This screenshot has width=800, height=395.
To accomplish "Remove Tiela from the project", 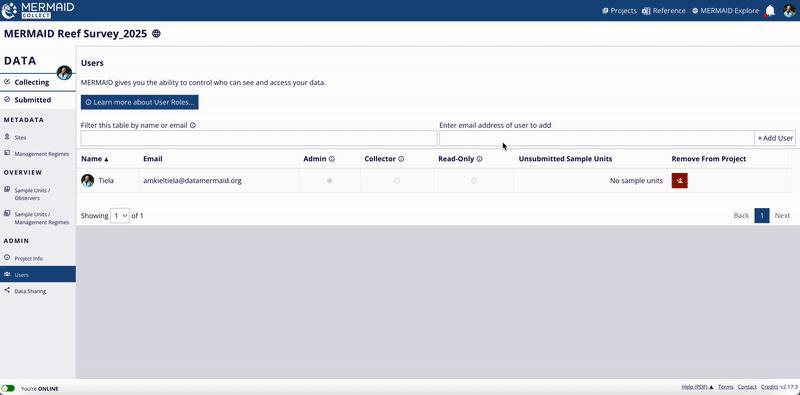I will click(680, 181).
